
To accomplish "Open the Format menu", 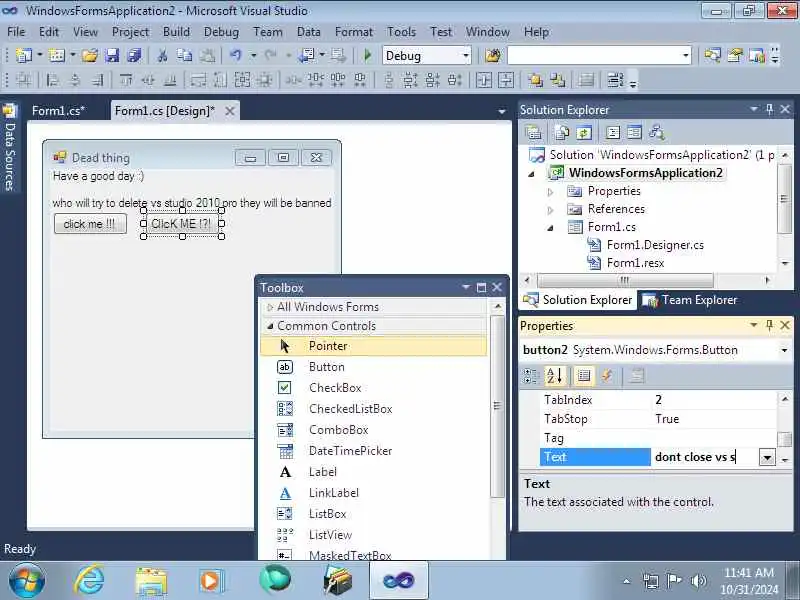I will tap(354, 32).
